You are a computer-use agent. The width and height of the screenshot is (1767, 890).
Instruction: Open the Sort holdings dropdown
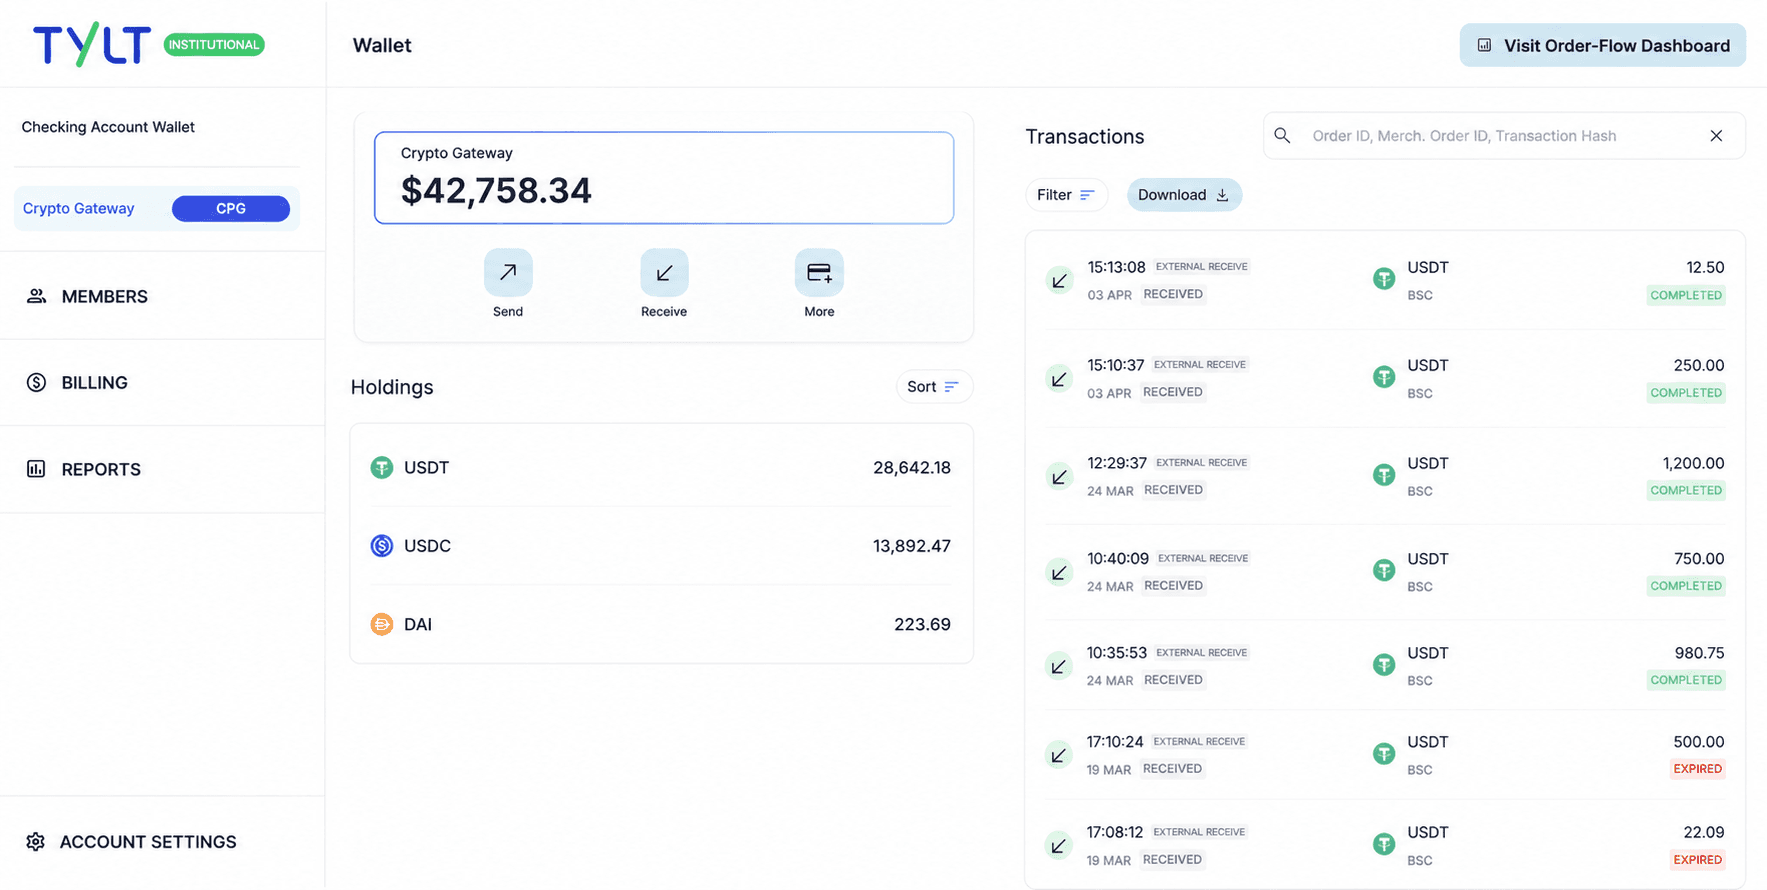click(933, 386)
